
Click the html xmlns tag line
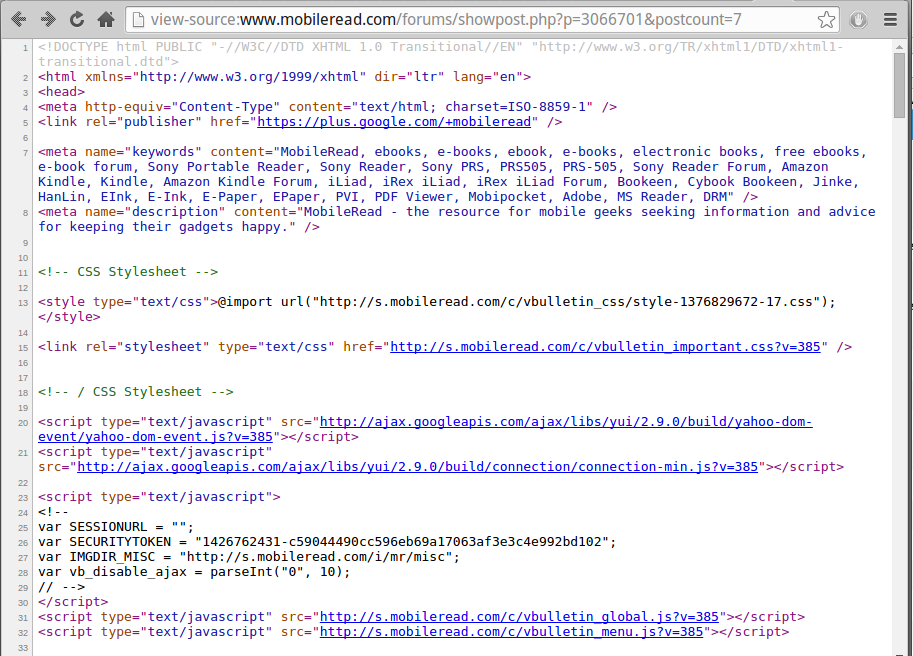[x=284, y=76]
